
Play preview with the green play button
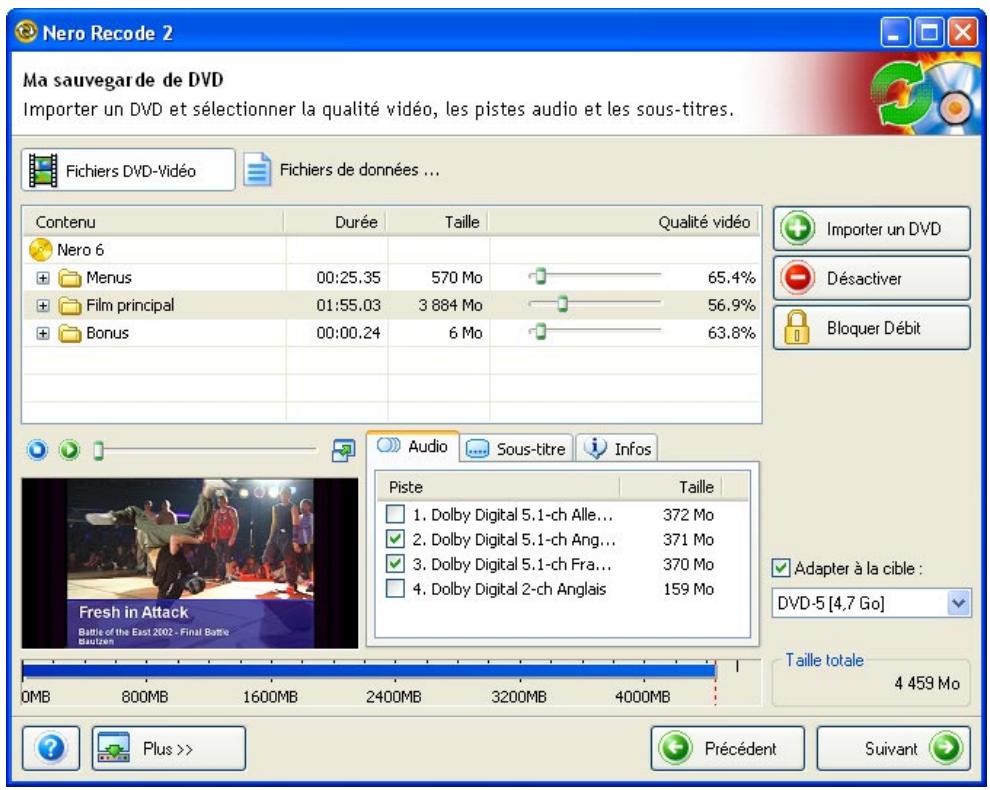click(69, 450)
